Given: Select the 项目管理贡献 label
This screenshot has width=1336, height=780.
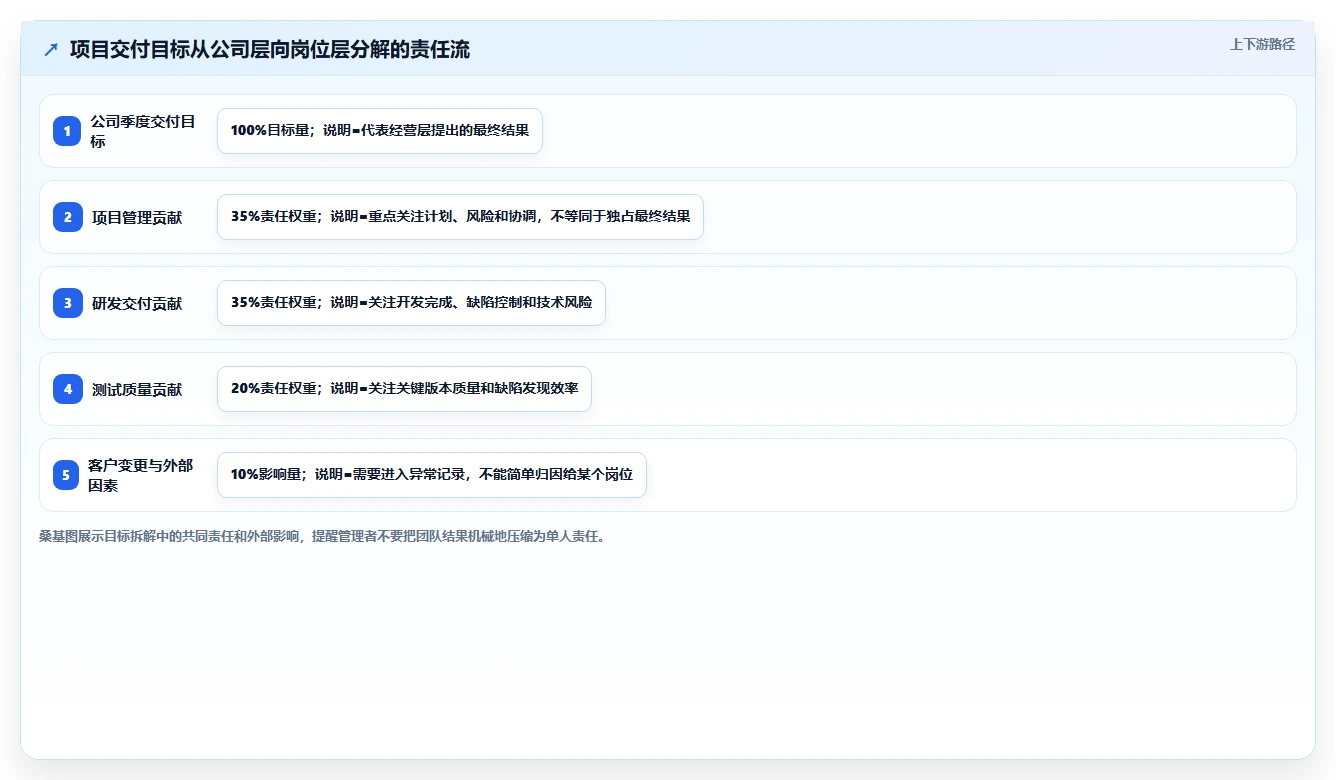Looking at the screenshot, I should [137, 217].
